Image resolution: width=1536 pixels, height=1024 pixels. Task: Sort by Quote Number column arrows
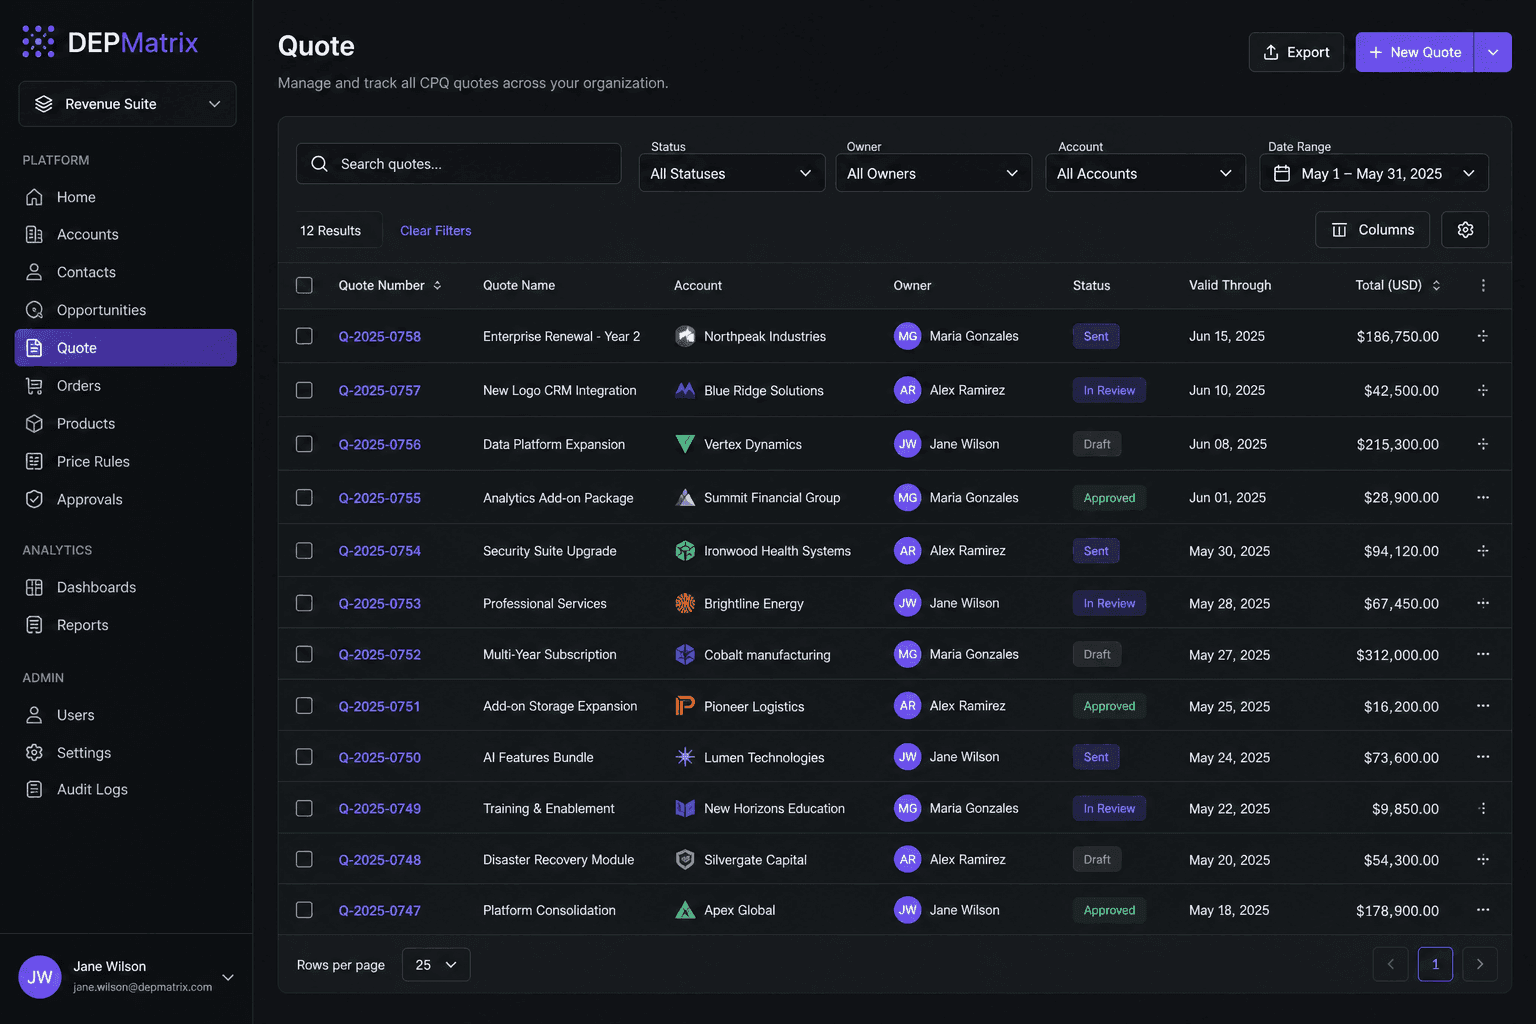pos(437,285)
